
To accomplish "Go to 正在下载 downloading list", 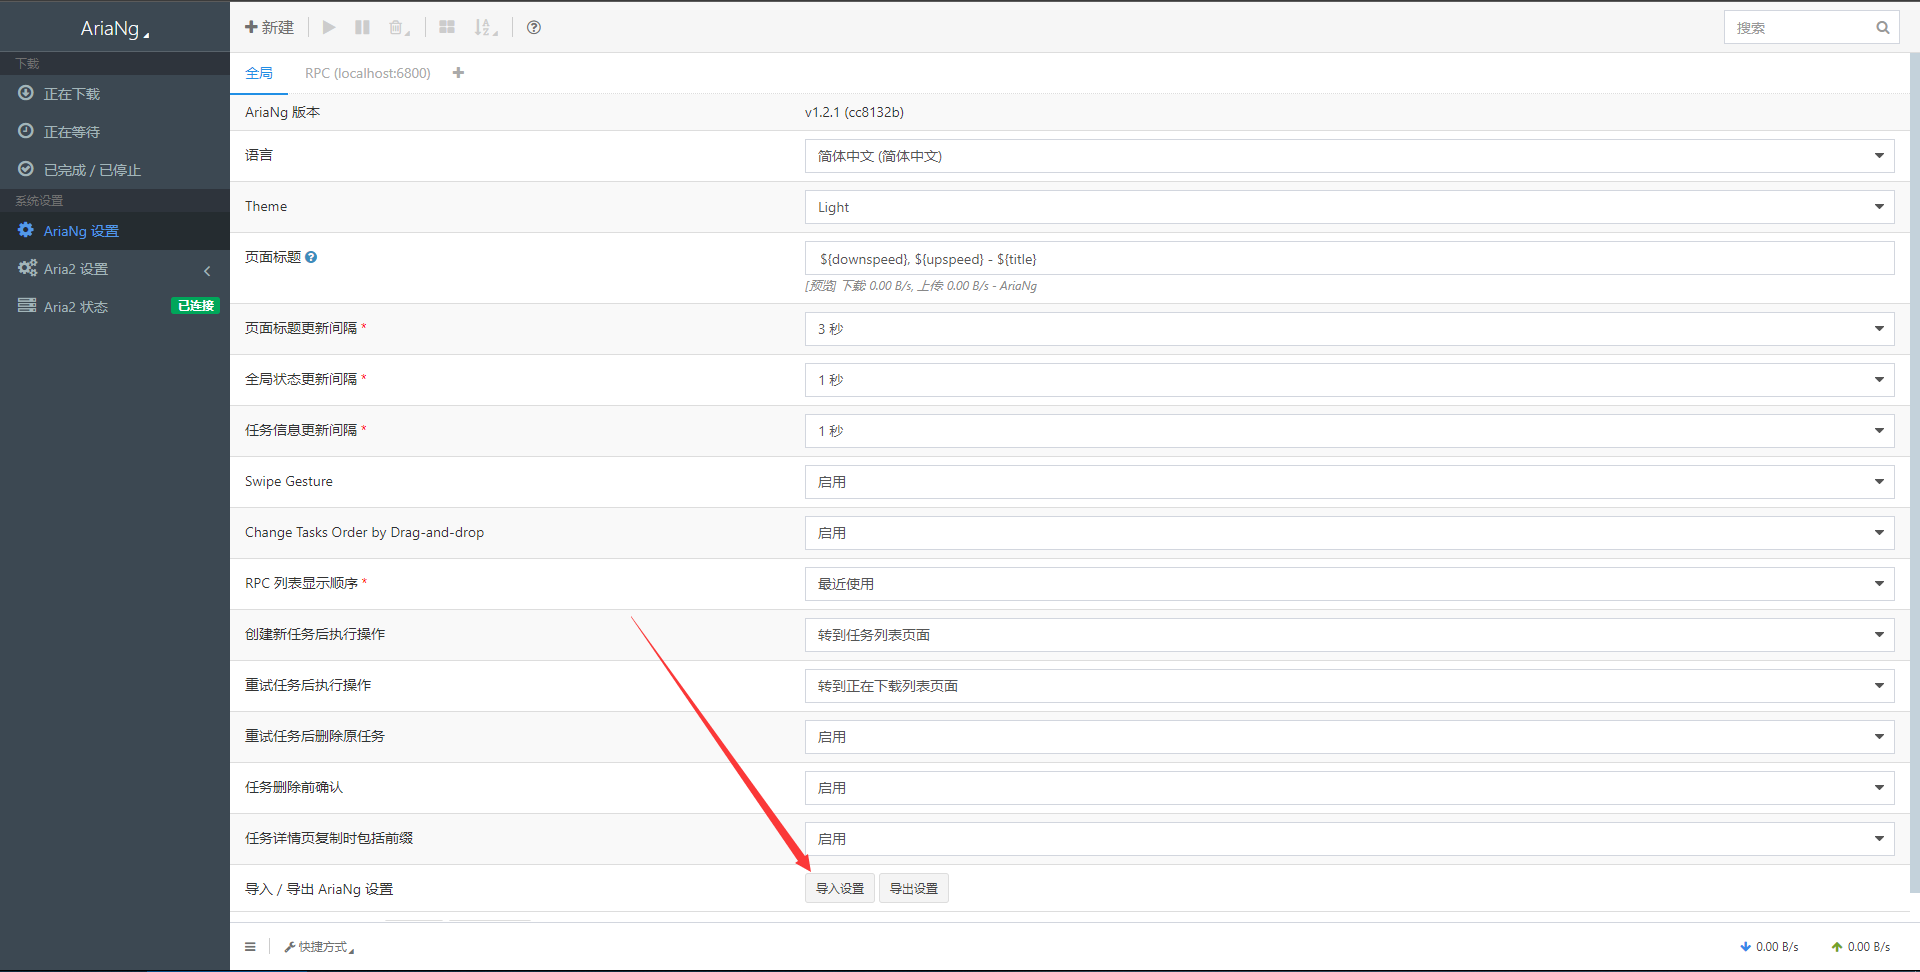I will click(x=115, y=93).
